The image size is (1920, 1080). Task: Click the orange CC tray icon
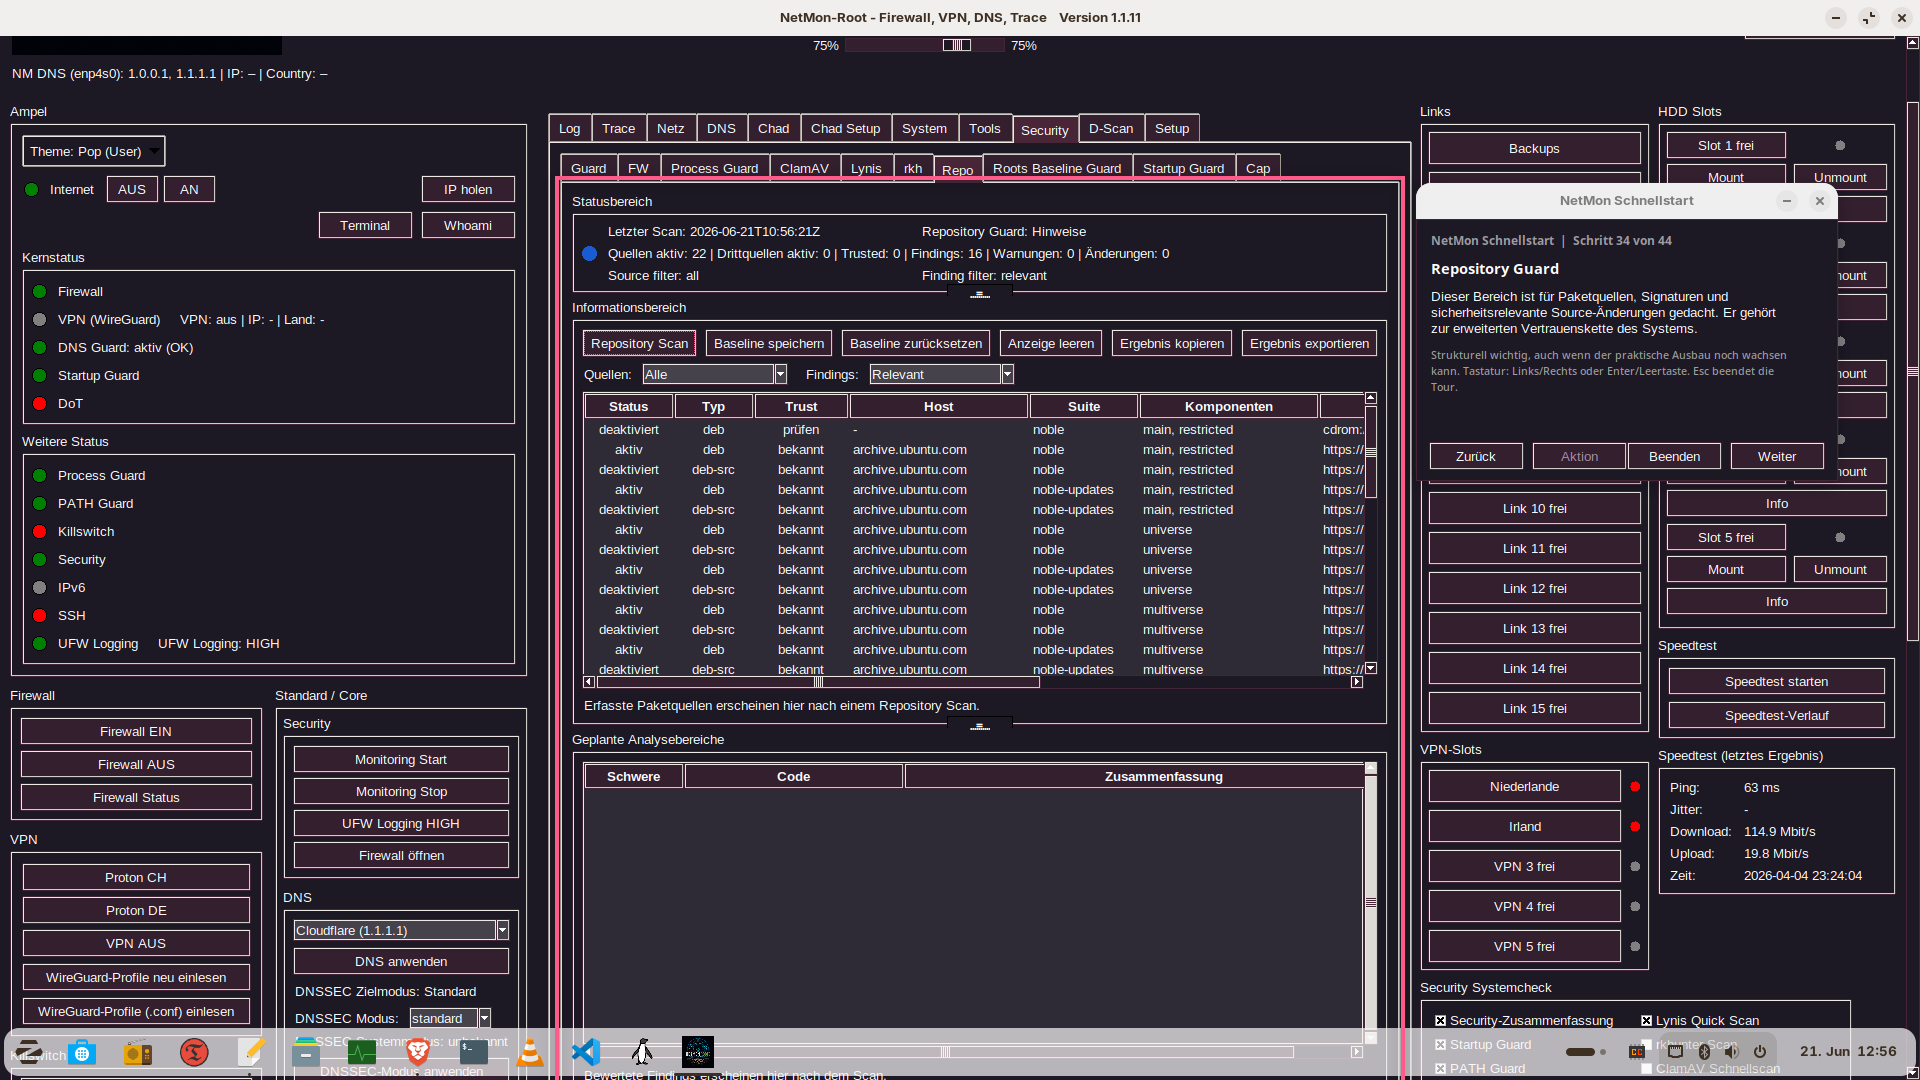pos(1637,1052)
